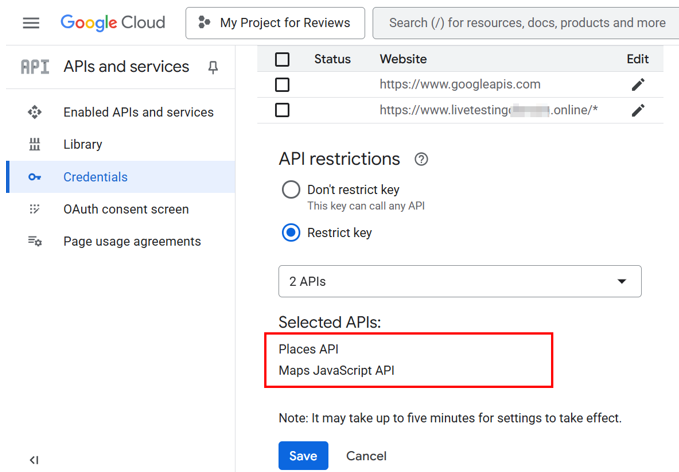Image resolution: width=679 pixels, height=472 pixels.
Task: Tick the select-all checkbox in table header
Action: [x=282, y=59]
